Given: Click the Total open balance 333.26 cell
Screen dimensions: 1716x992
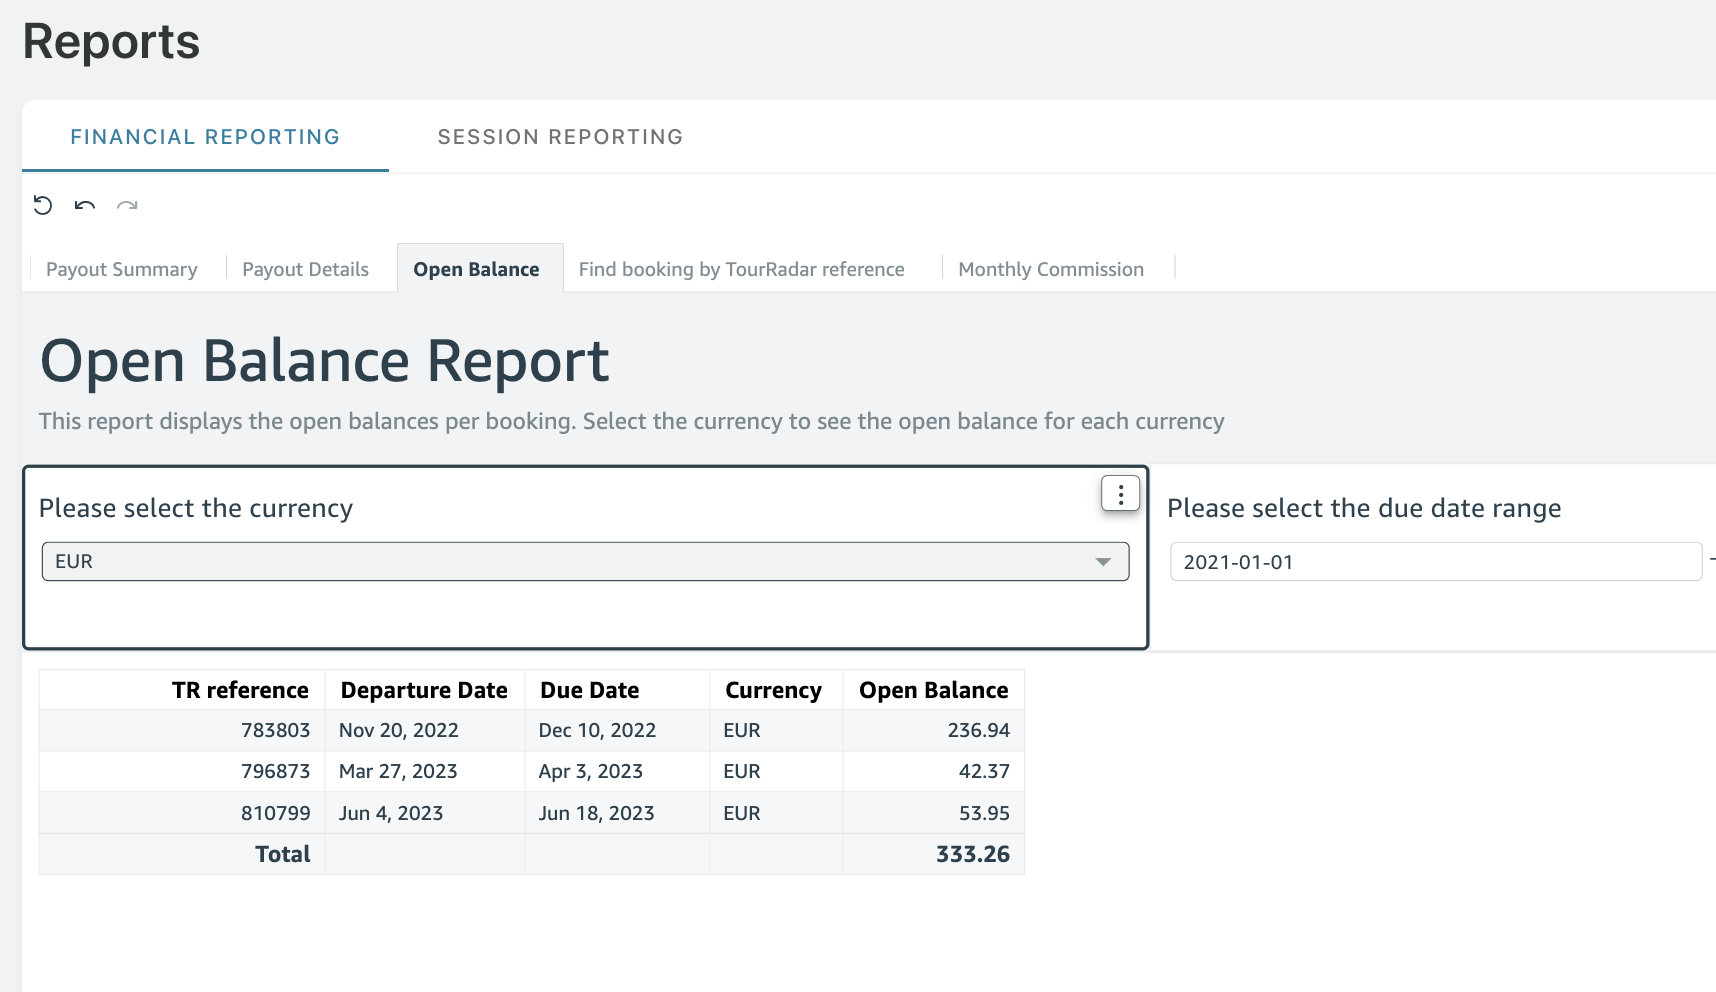Looking at the screenshot, I should (933, 854).
